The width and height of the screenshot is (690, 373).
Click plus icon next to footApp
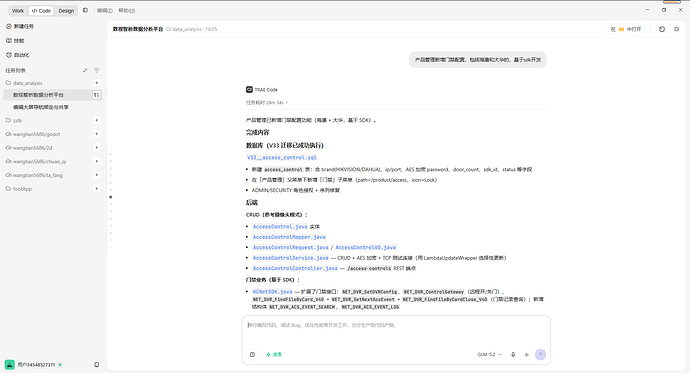click(x=96, y=188)
